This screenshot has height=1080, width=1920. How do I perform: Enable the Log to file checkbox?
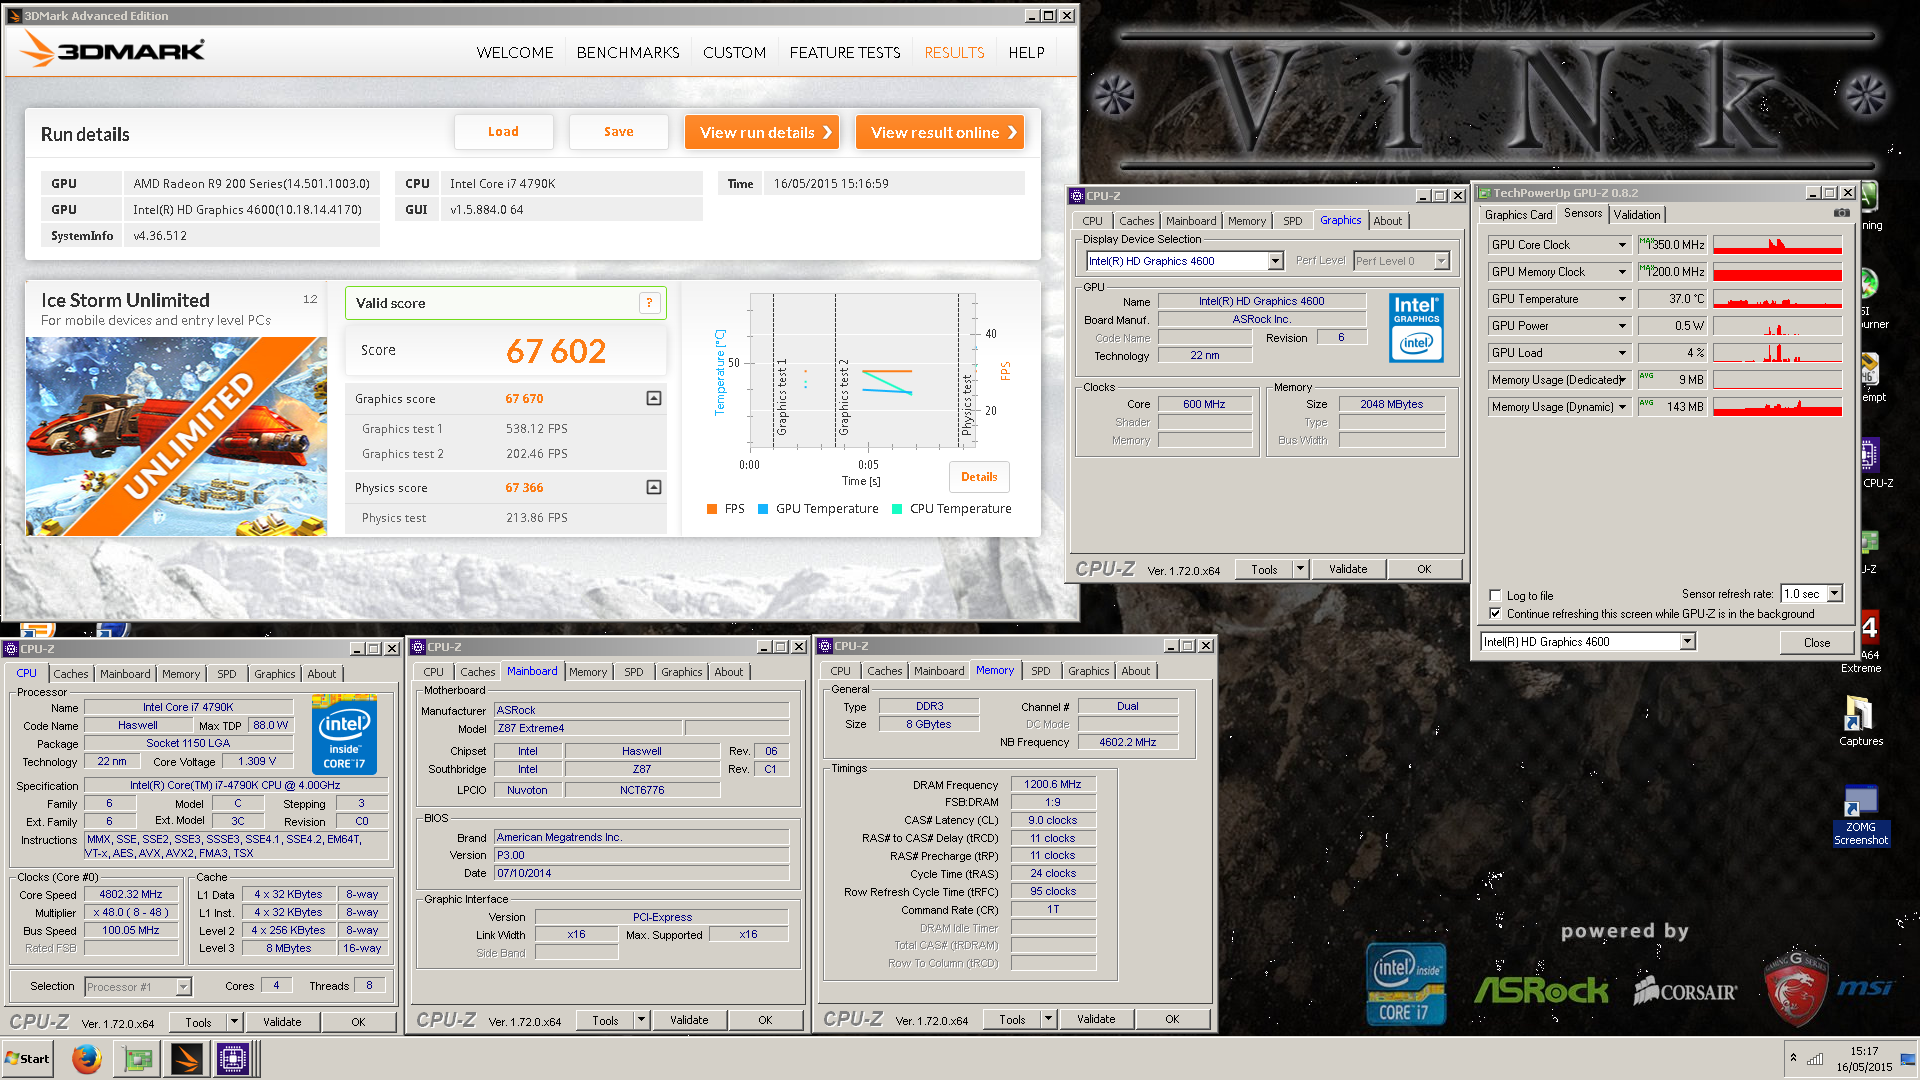pyautogui.click(x=1495, y=595)
